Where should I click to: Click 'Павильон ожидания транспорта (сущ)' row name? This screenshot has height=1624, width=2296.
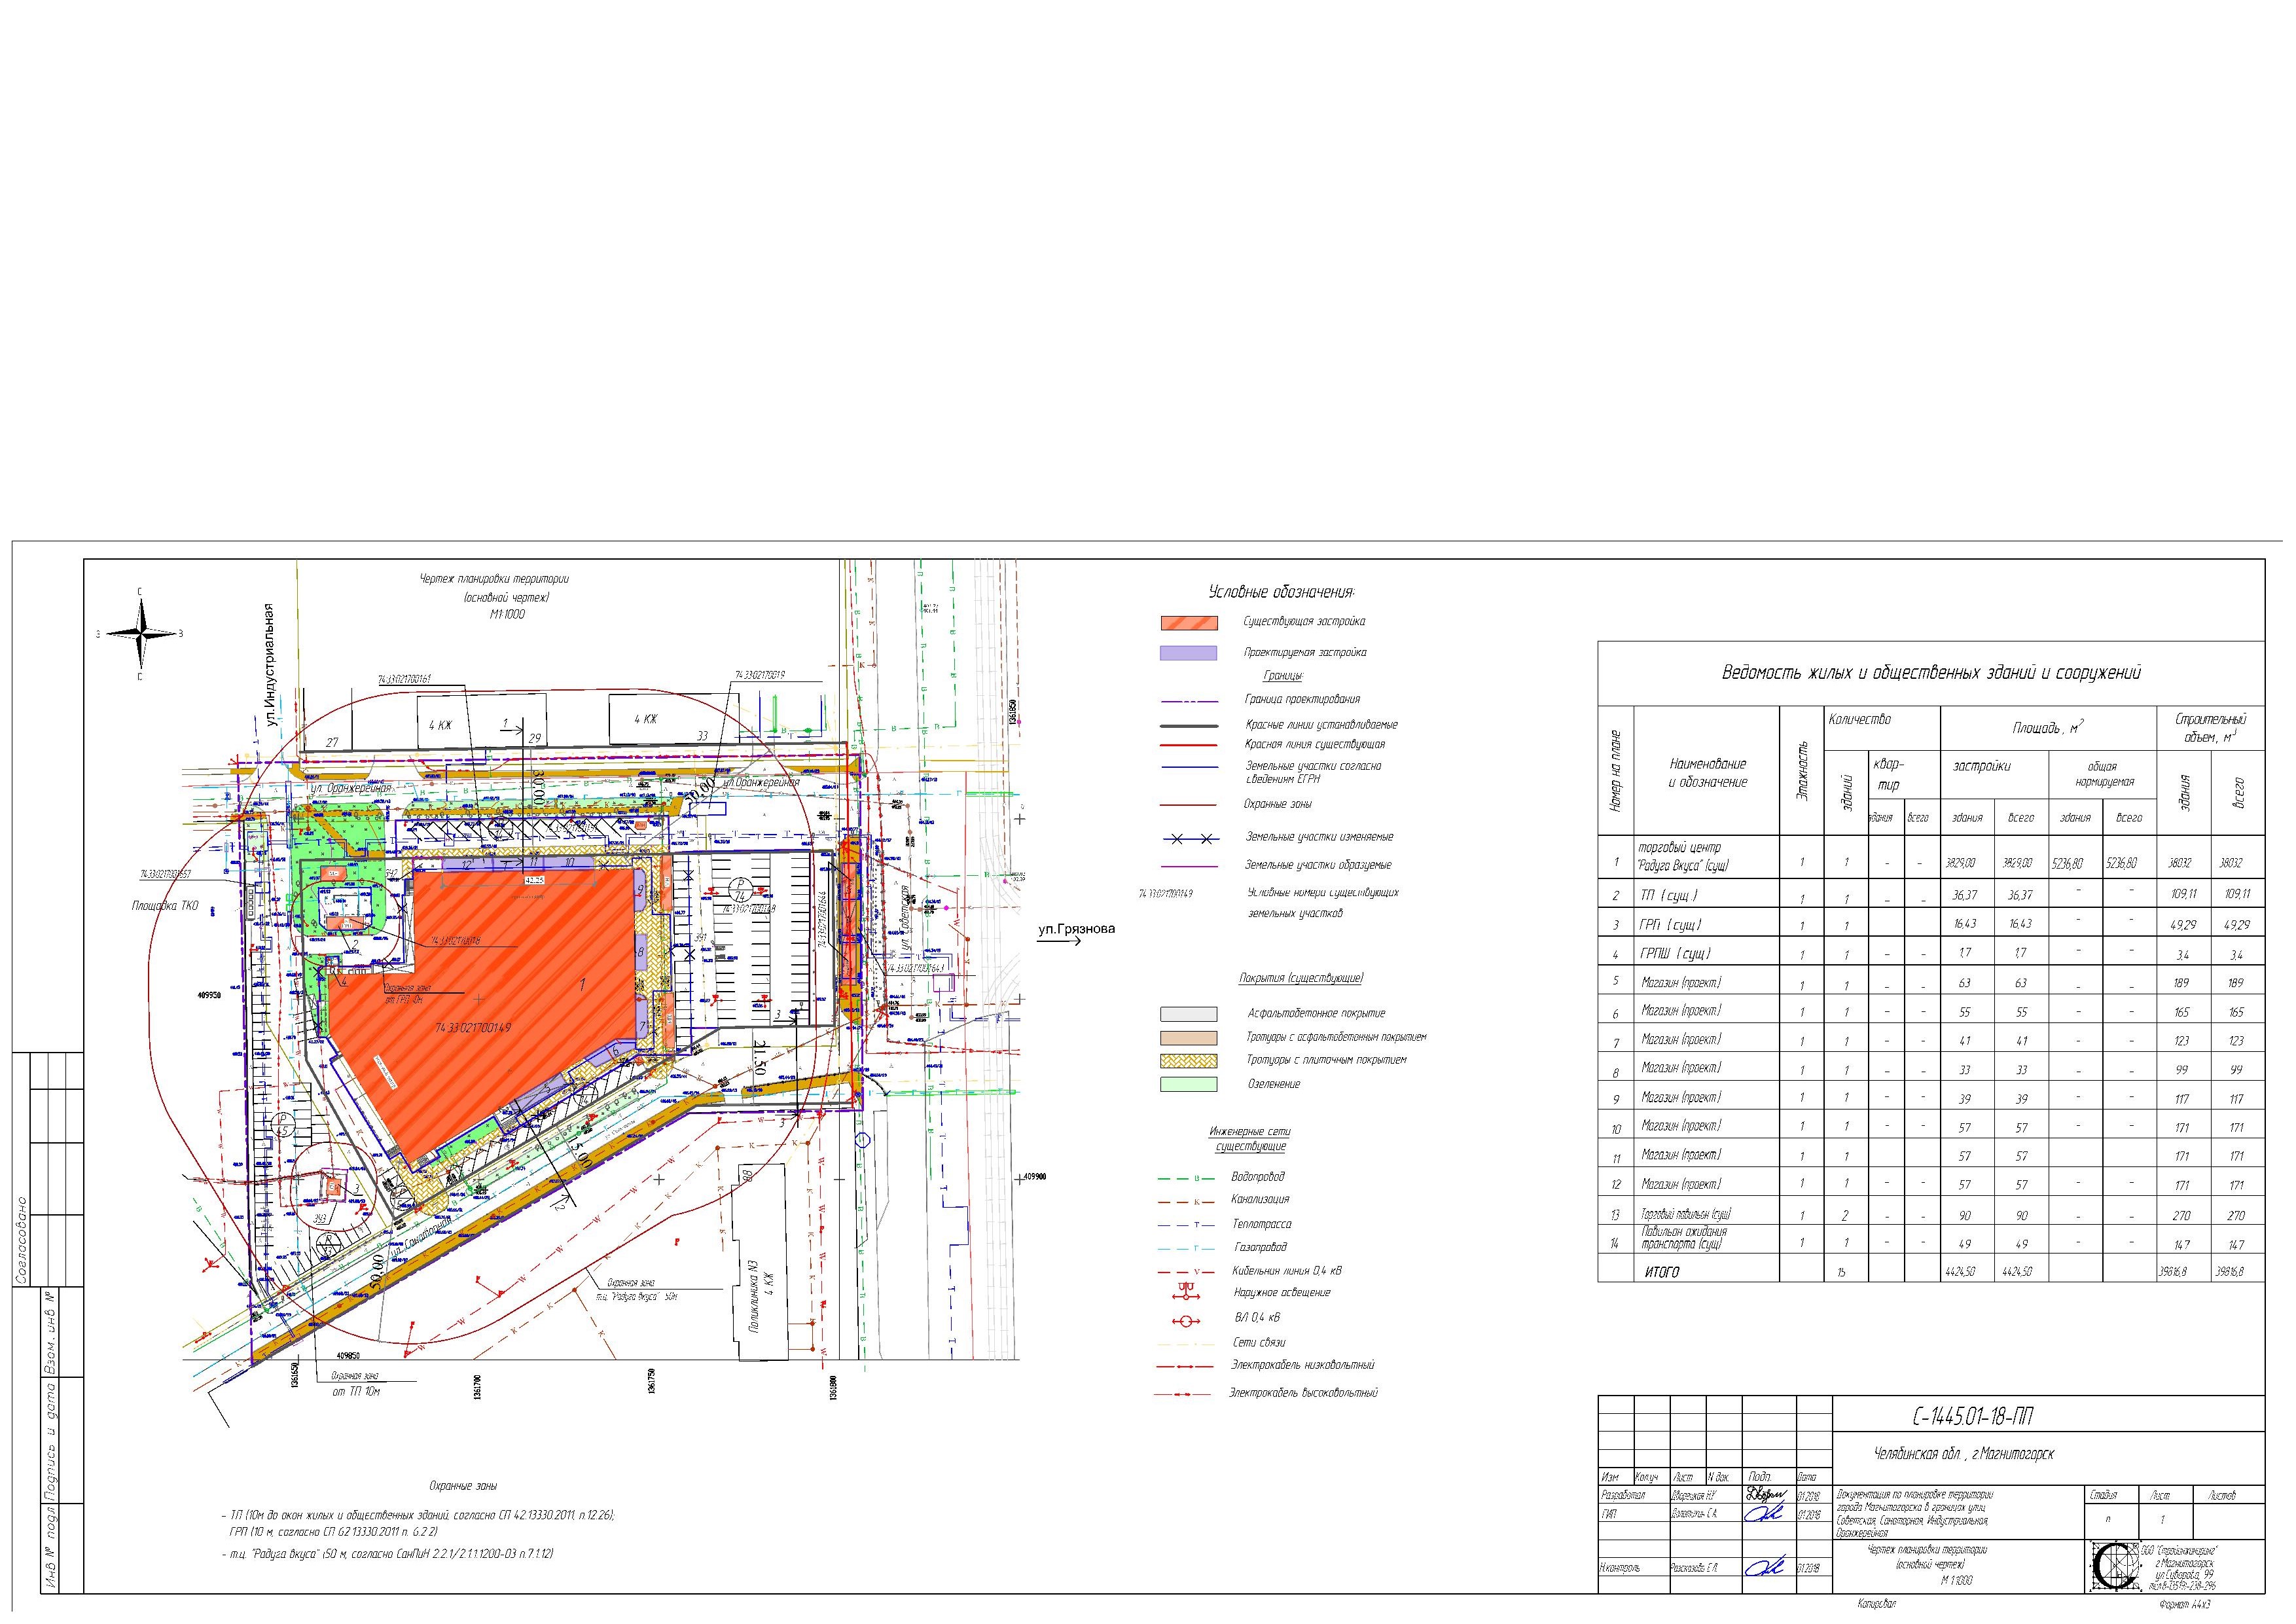(x=1684, y=1239)
